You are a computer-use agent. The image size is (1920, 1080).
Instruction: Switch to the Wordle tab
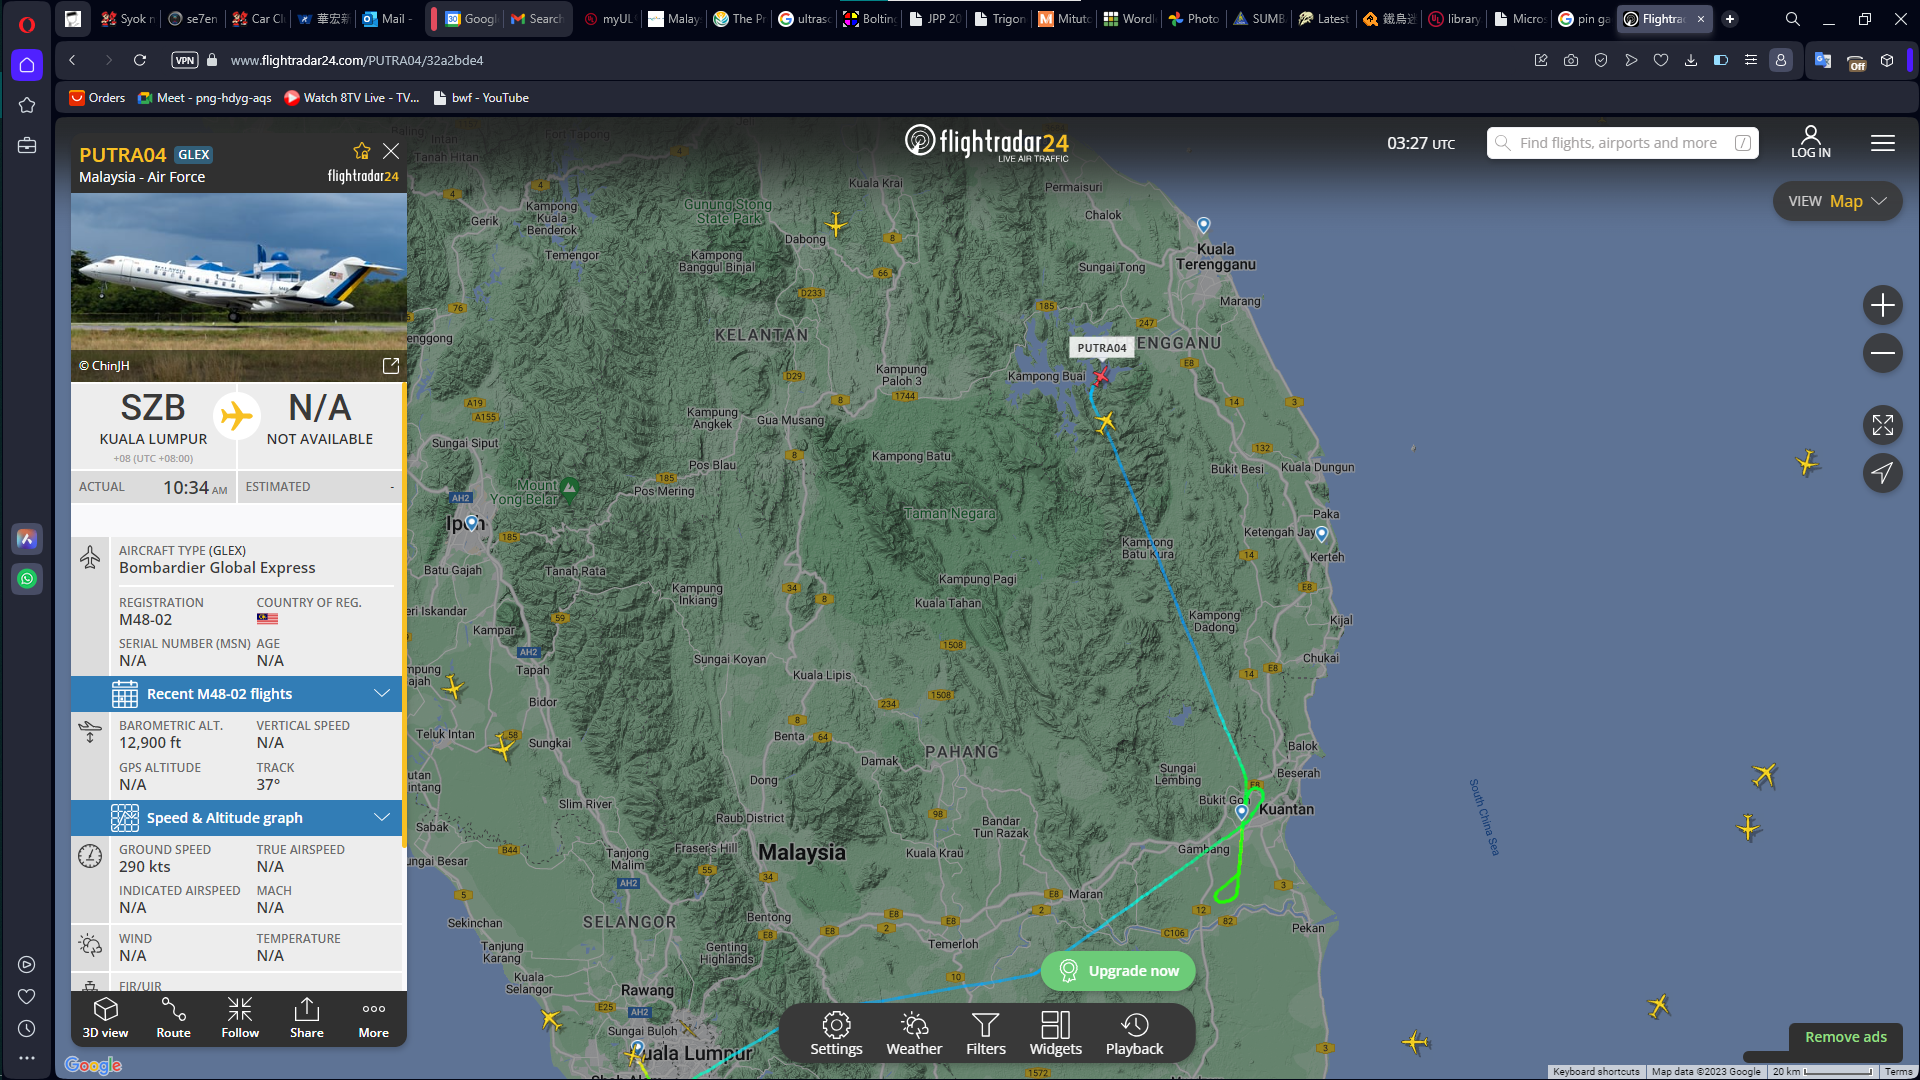coord(1129,19)
